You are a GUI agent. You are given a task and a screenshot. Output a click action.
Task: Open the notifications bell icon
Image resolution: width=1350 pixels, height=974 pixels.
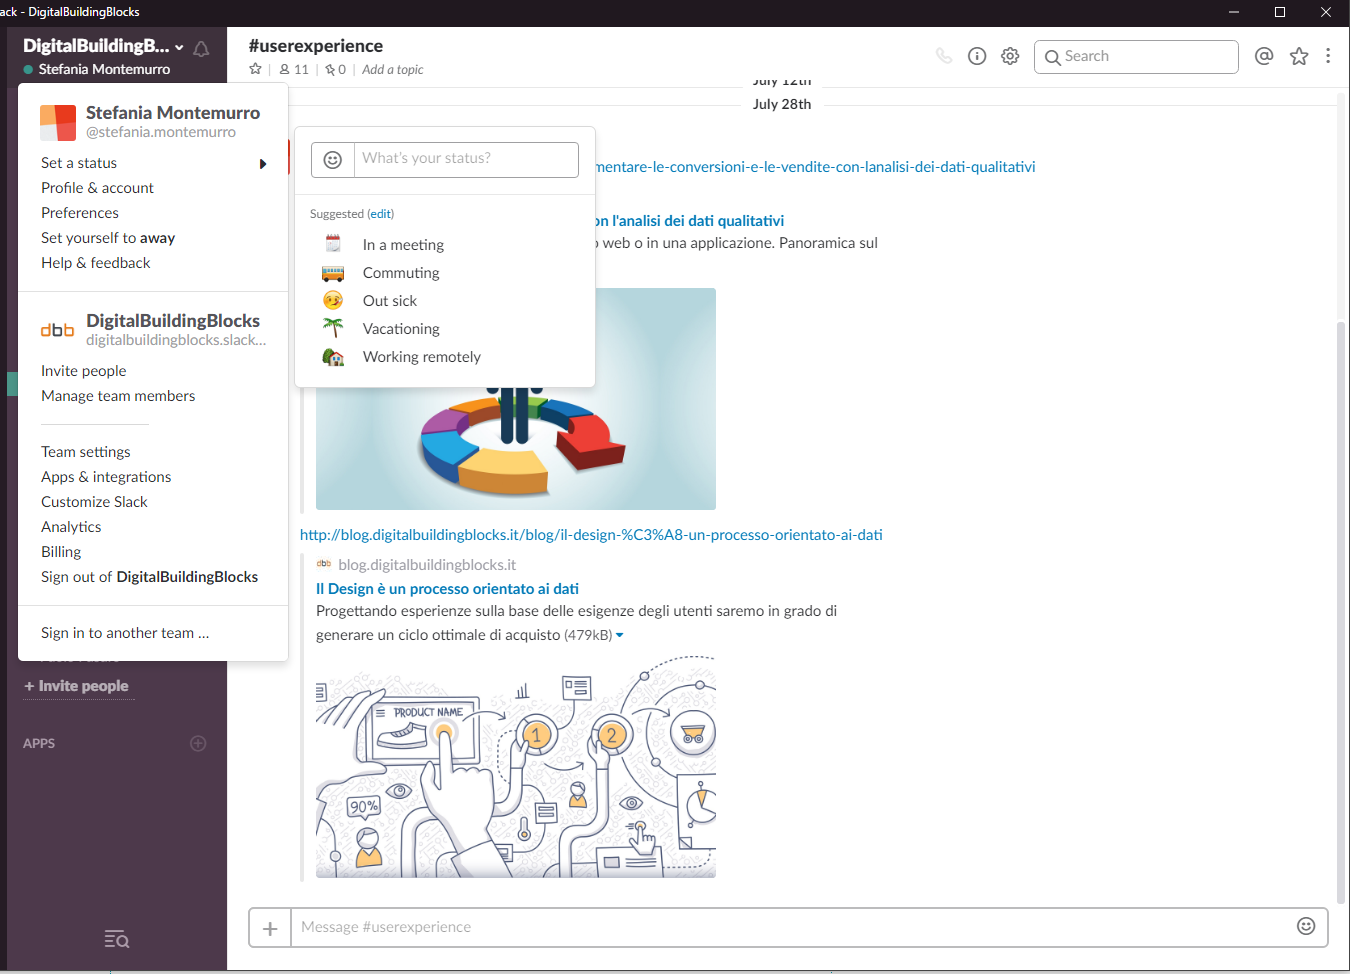[x=201, y=48]
